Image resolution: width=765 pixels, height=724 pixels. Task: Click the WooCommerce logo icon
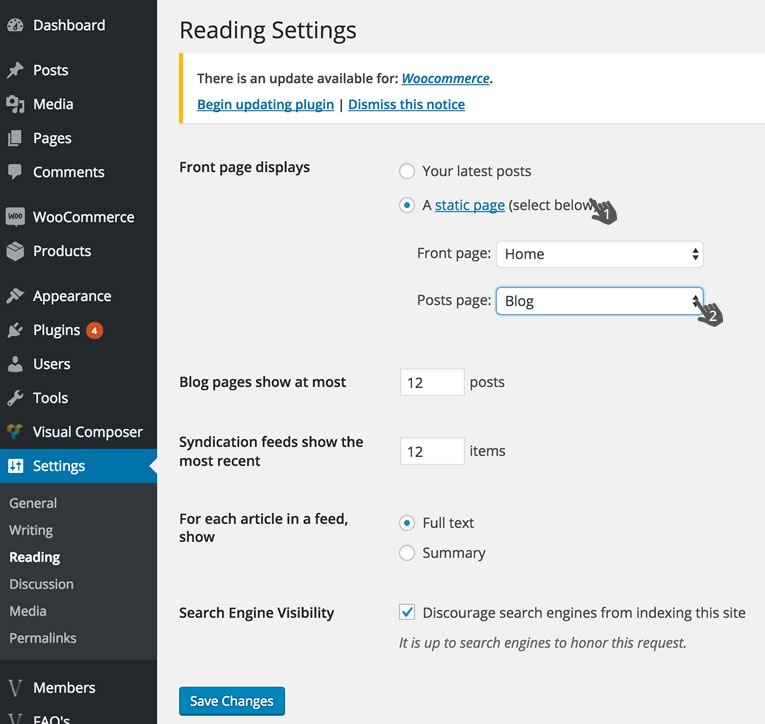tap(15, 217)
